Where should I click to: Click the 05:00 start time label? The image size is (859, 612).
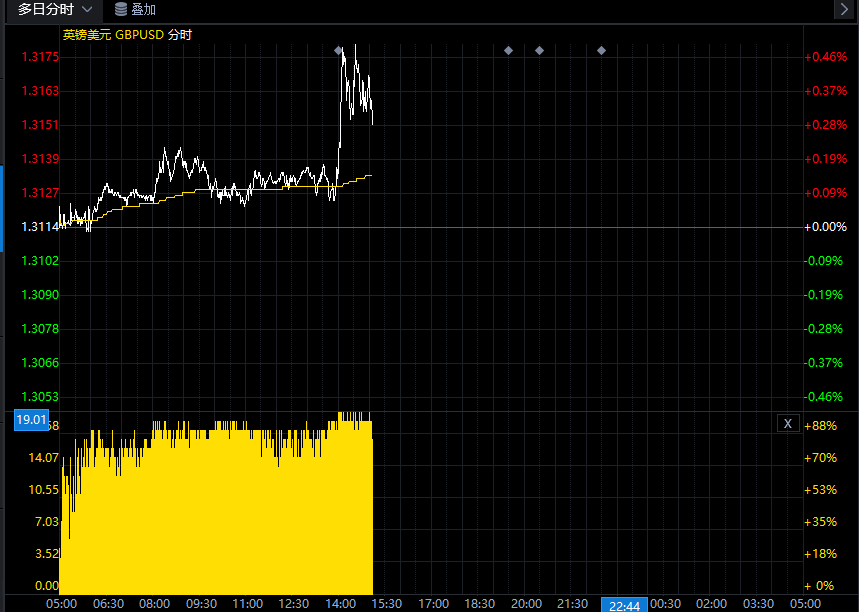pyautogui.click(x=62, y=604)
